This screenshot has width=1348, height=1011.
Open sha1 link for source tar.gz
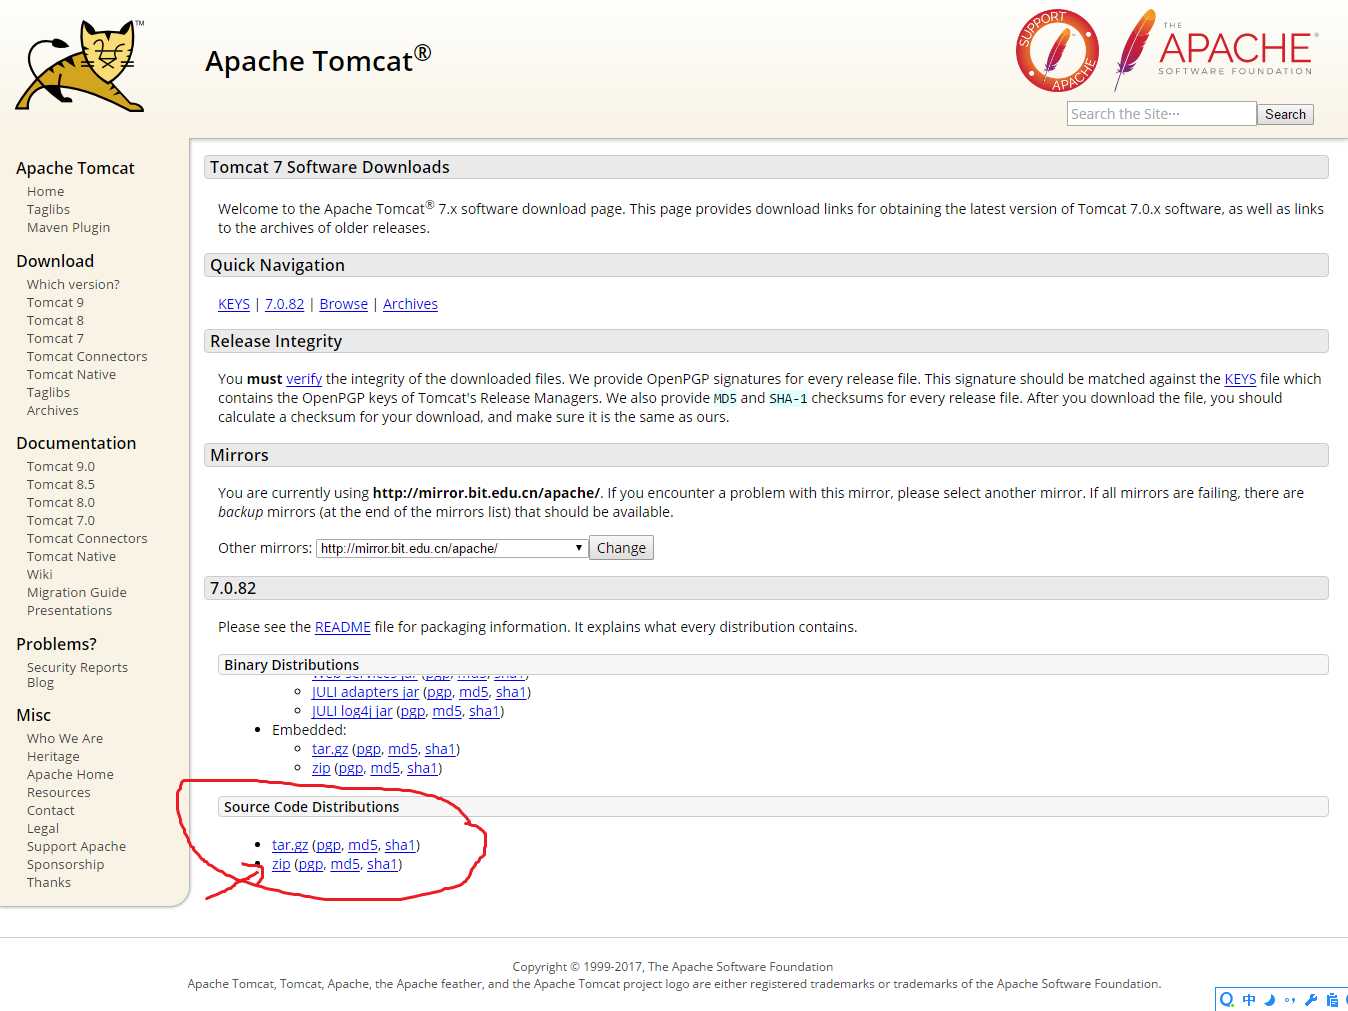click(400, 845)
